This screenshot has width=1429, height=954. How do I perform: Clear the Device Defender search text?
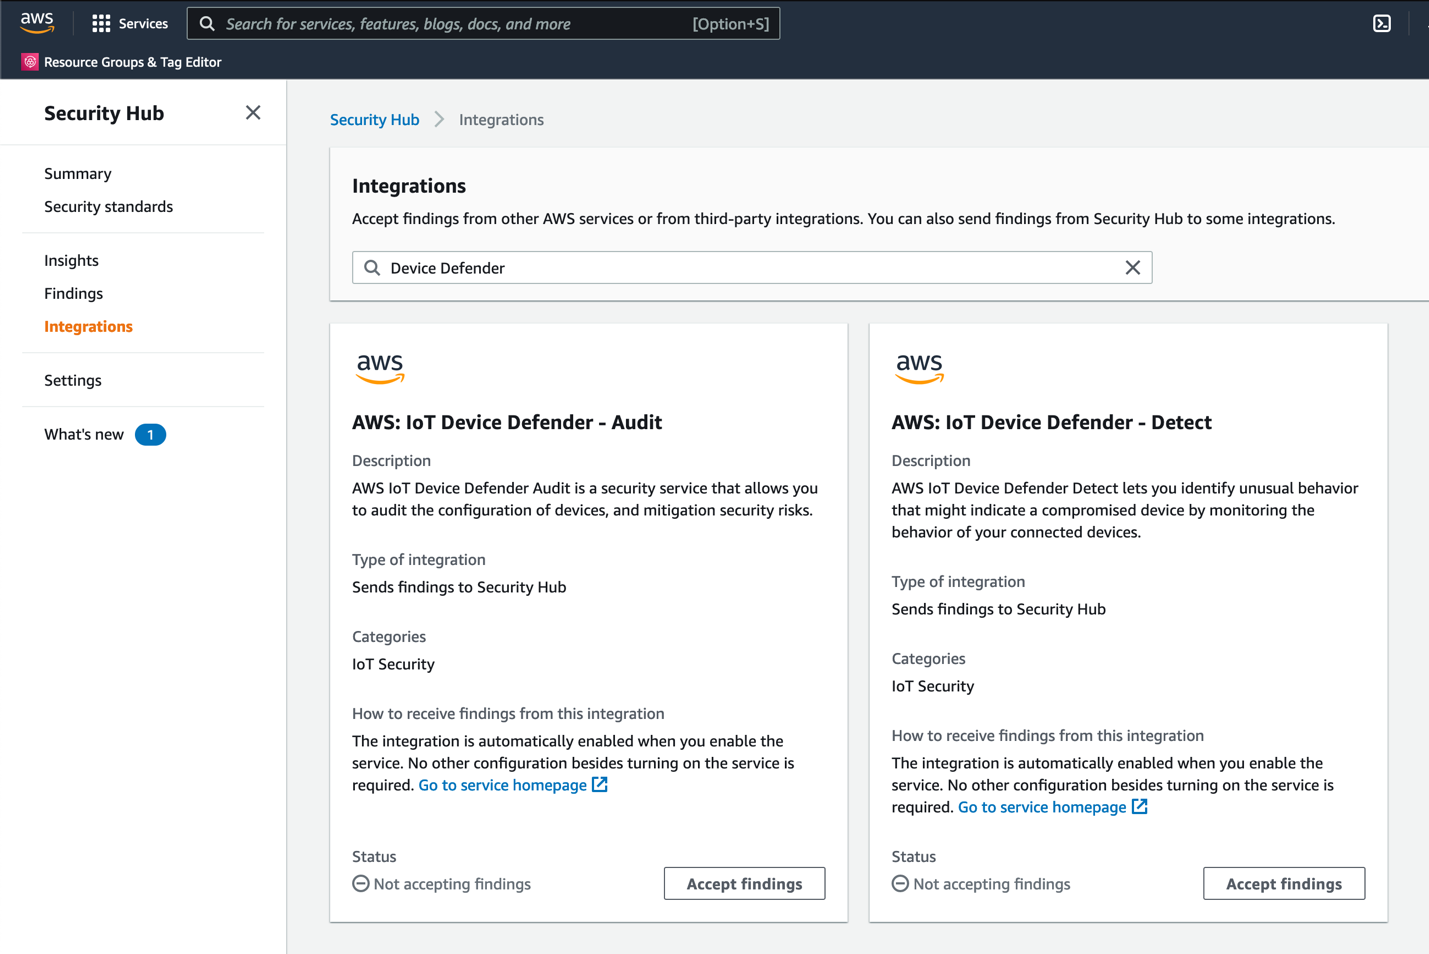click(x=1132, y=268)
